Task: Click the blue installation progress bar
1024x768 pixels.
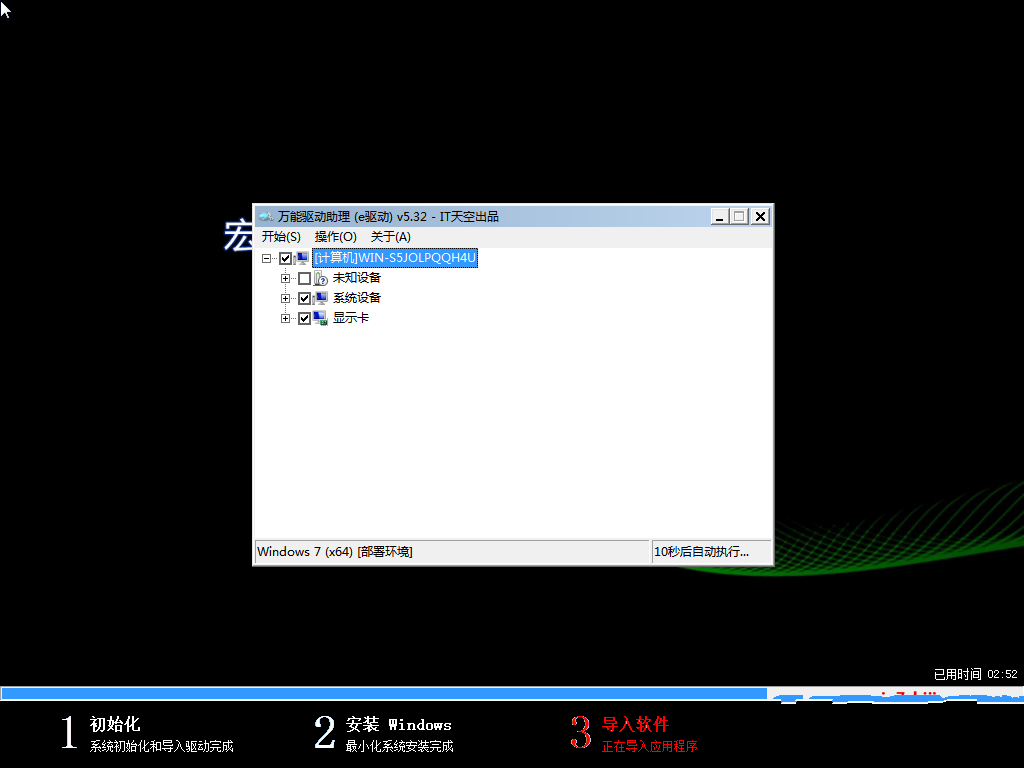Action: (384, 694)
